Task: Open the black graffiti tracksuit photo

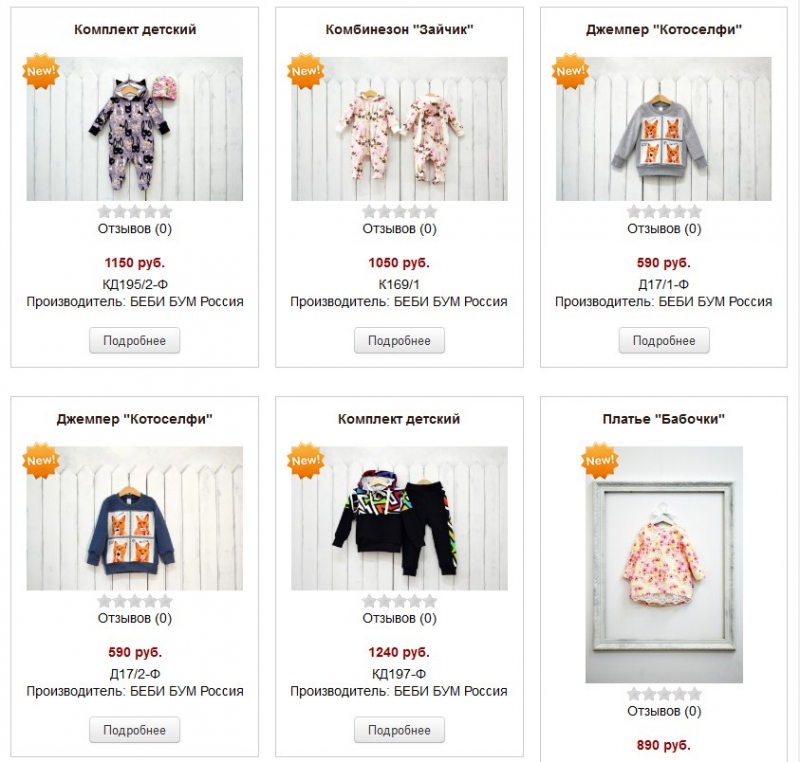Action: [x=399, y=518]
